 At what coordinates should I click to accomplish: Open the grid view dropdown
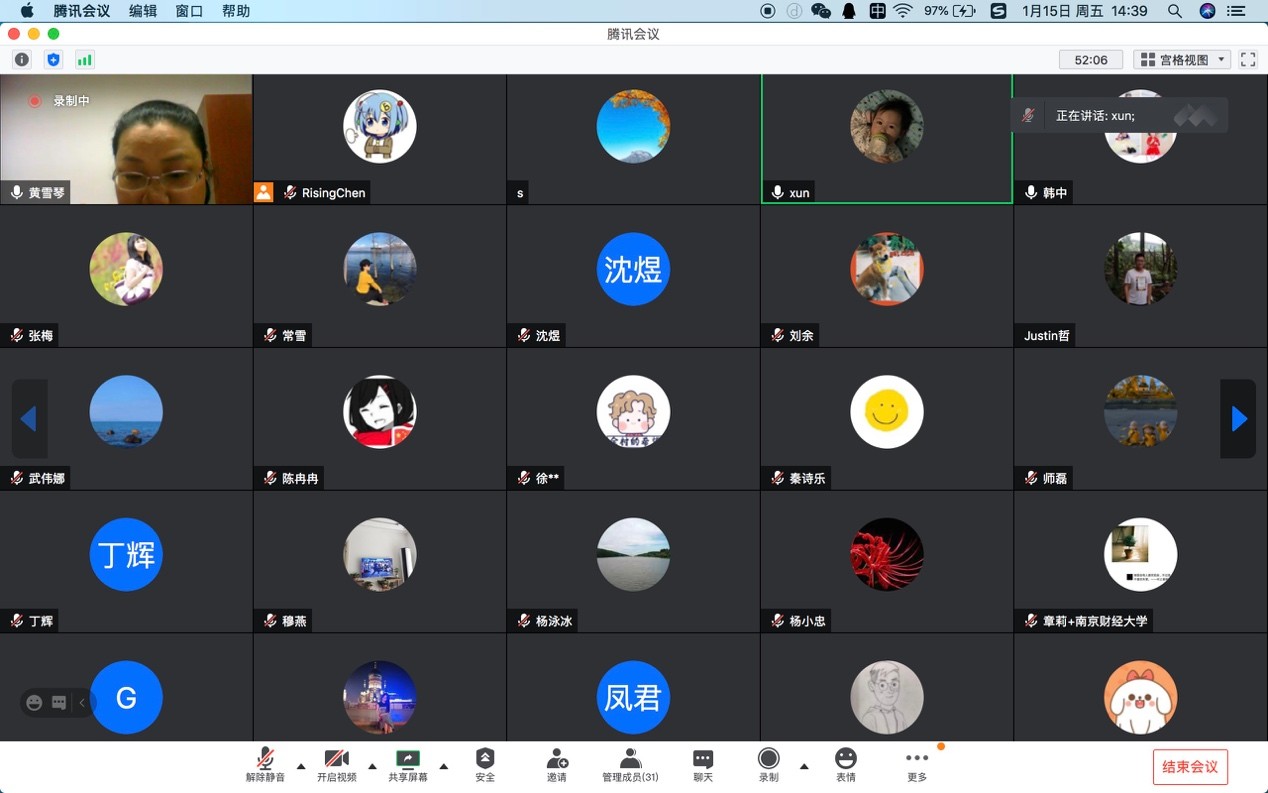point(1182,60)
